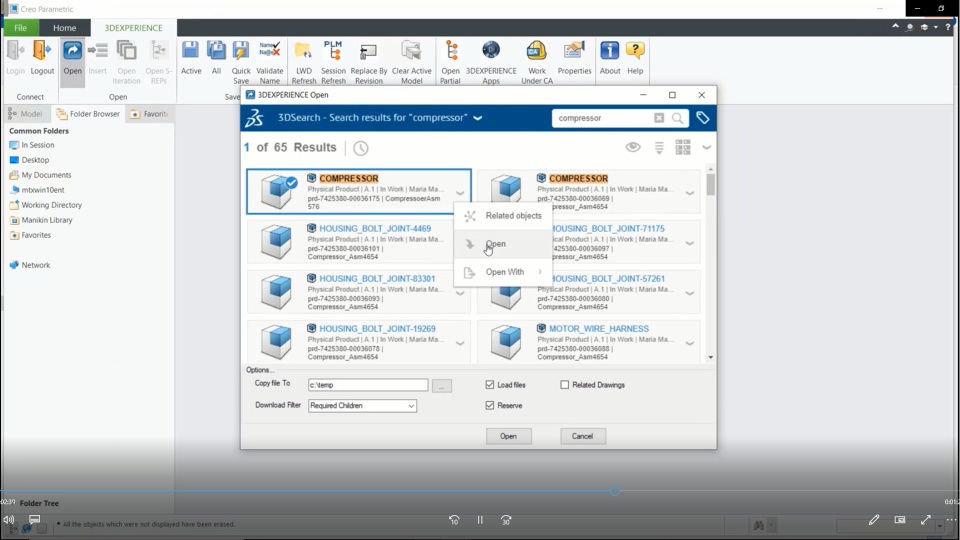Viewport: 960px width, 540px height.
Task: Expand chevron on second COMPRESSOR result
Action: pos(690,193)
